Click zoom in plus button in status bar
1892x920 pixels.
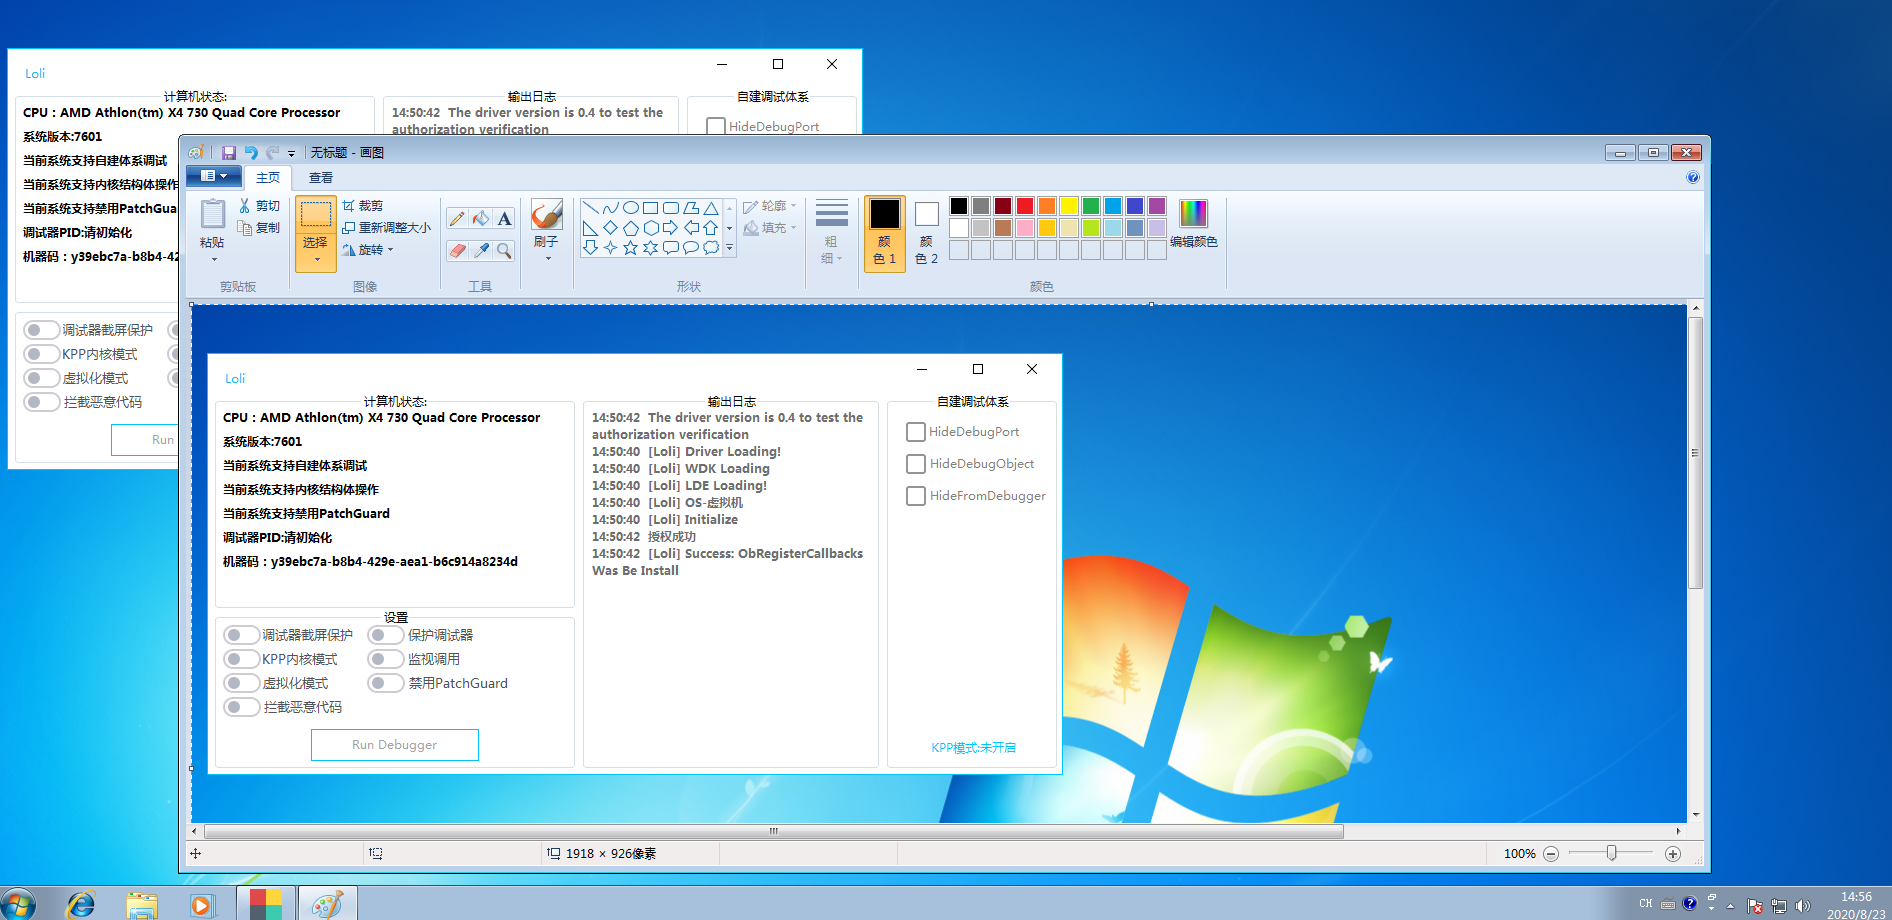1673,854
